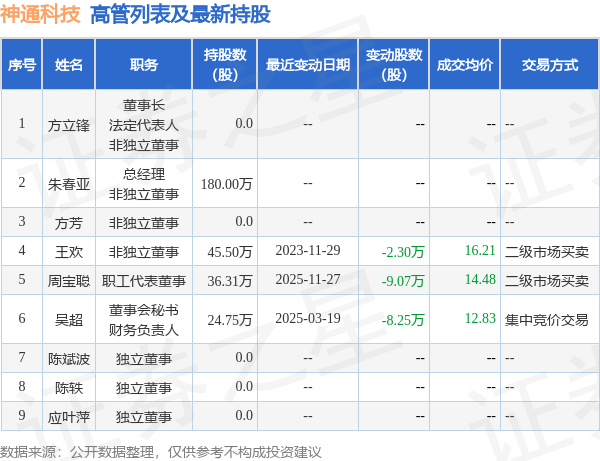This screenshot has height=461, width=600.
Task: Click the 45.50万 shareholding value
Action: pos(230,252)
